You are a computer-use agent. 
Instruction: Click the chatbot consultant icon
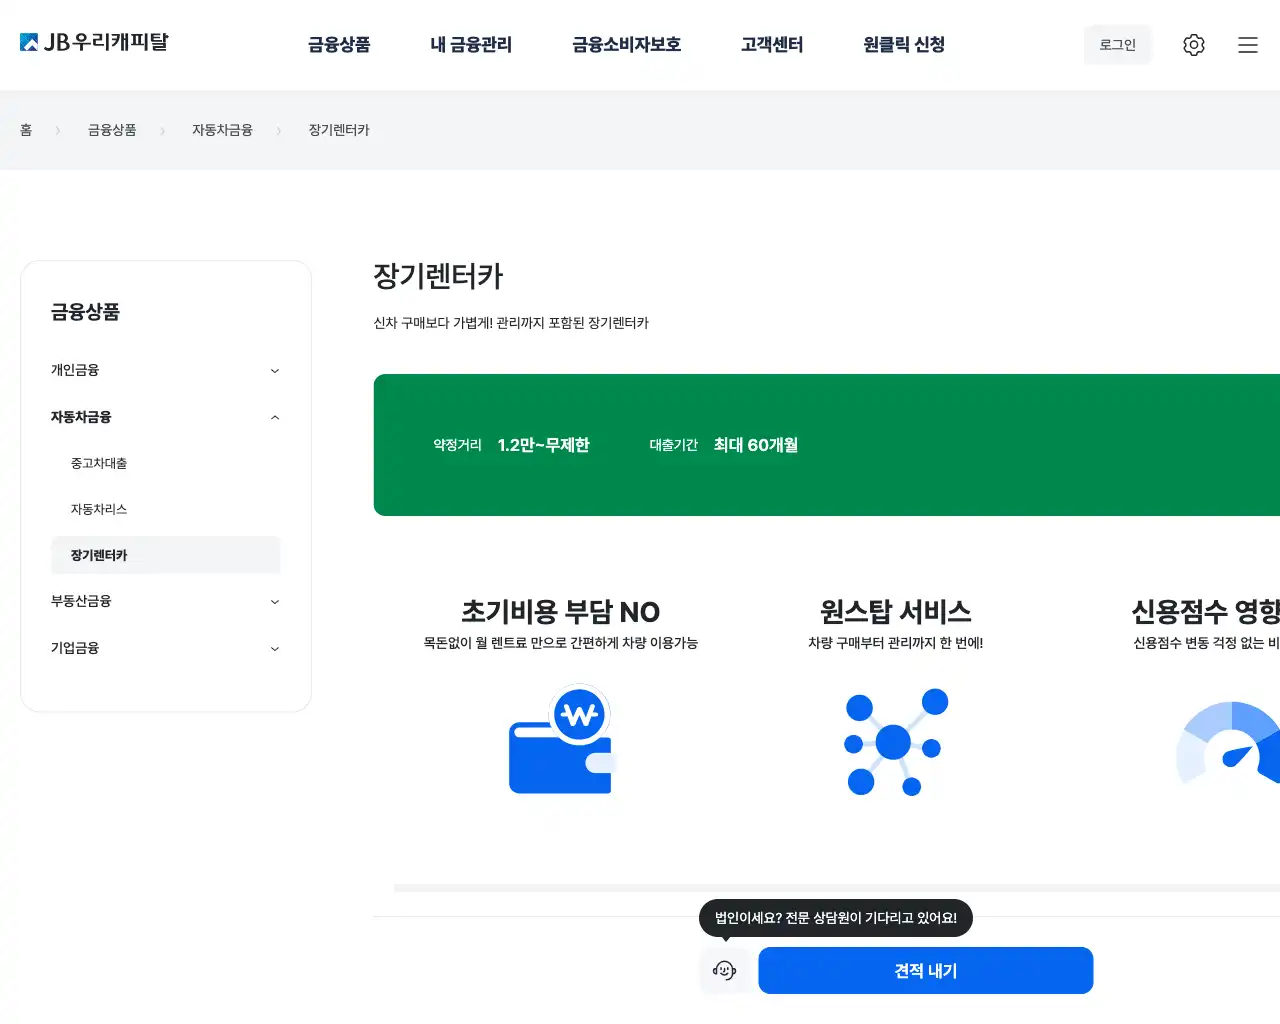click(725, 970)
